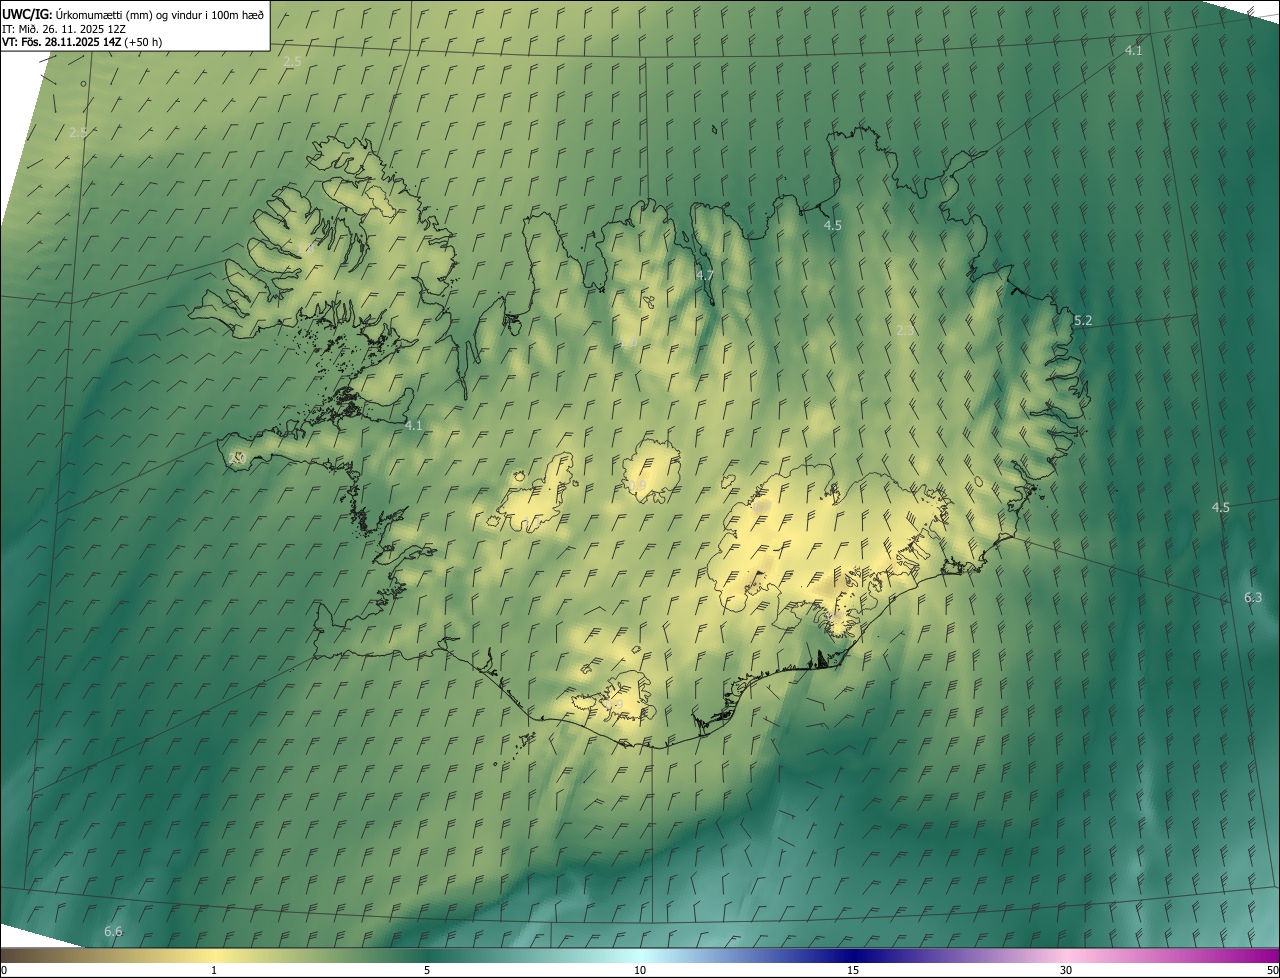
Task: Click the 4.7 value label on the map
Action: click(x=705, y=275)
